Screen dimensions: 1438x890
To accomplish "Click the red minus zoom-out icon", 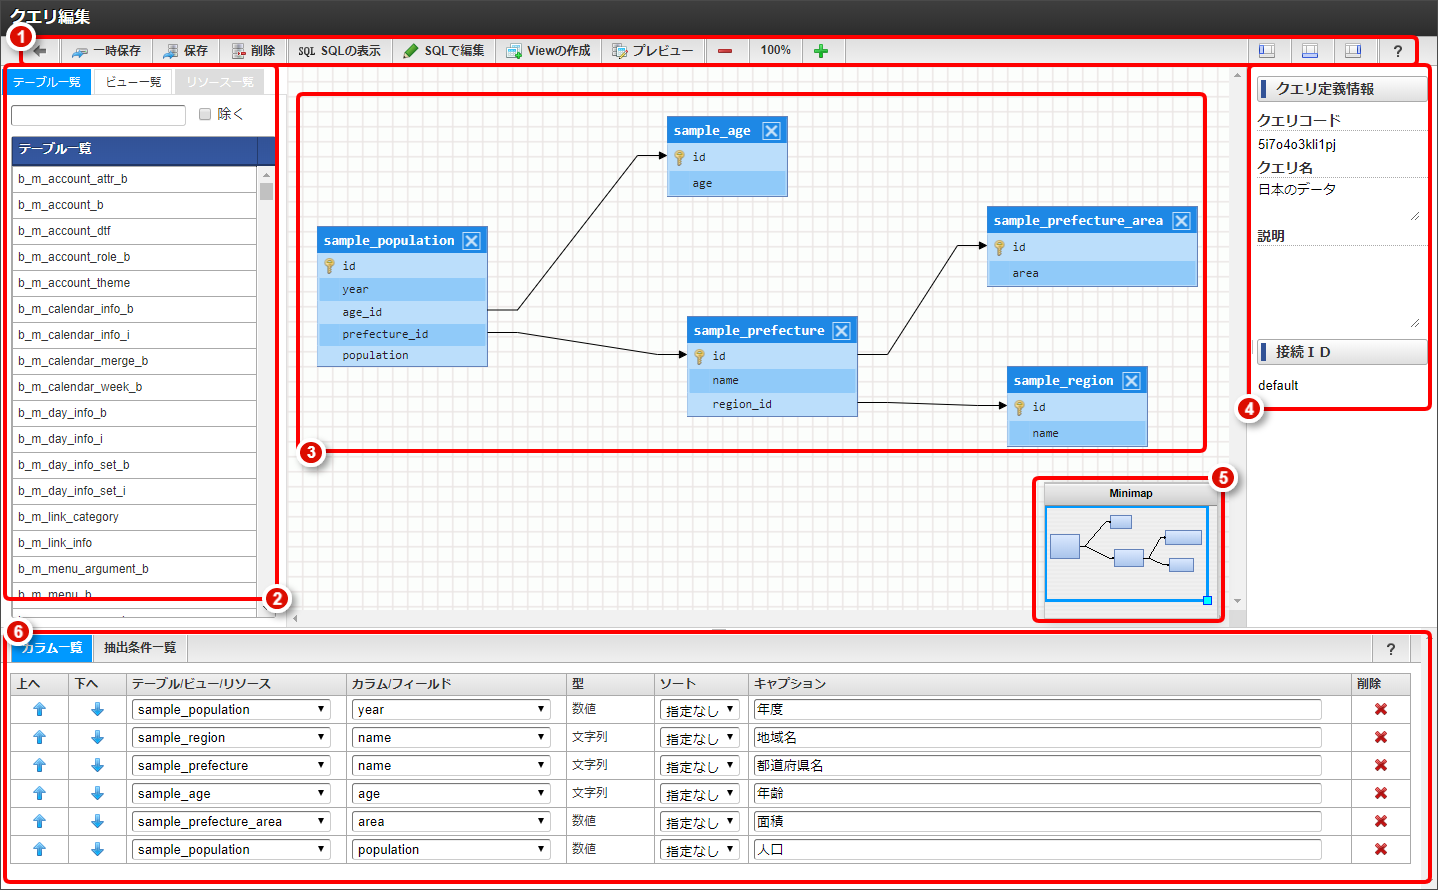I will pyautogui.click(x=725, y=51).
